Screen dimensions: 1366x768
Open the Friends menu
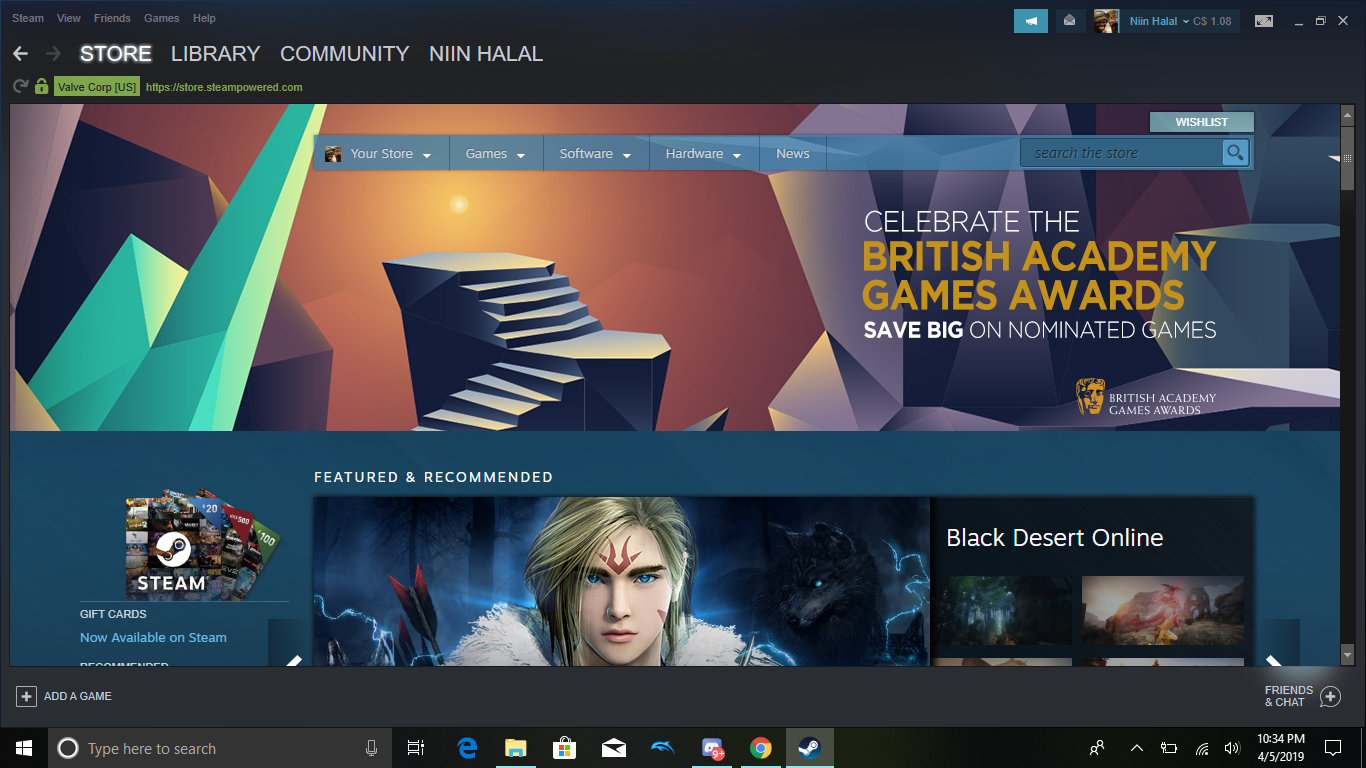[x=112, y=18]
